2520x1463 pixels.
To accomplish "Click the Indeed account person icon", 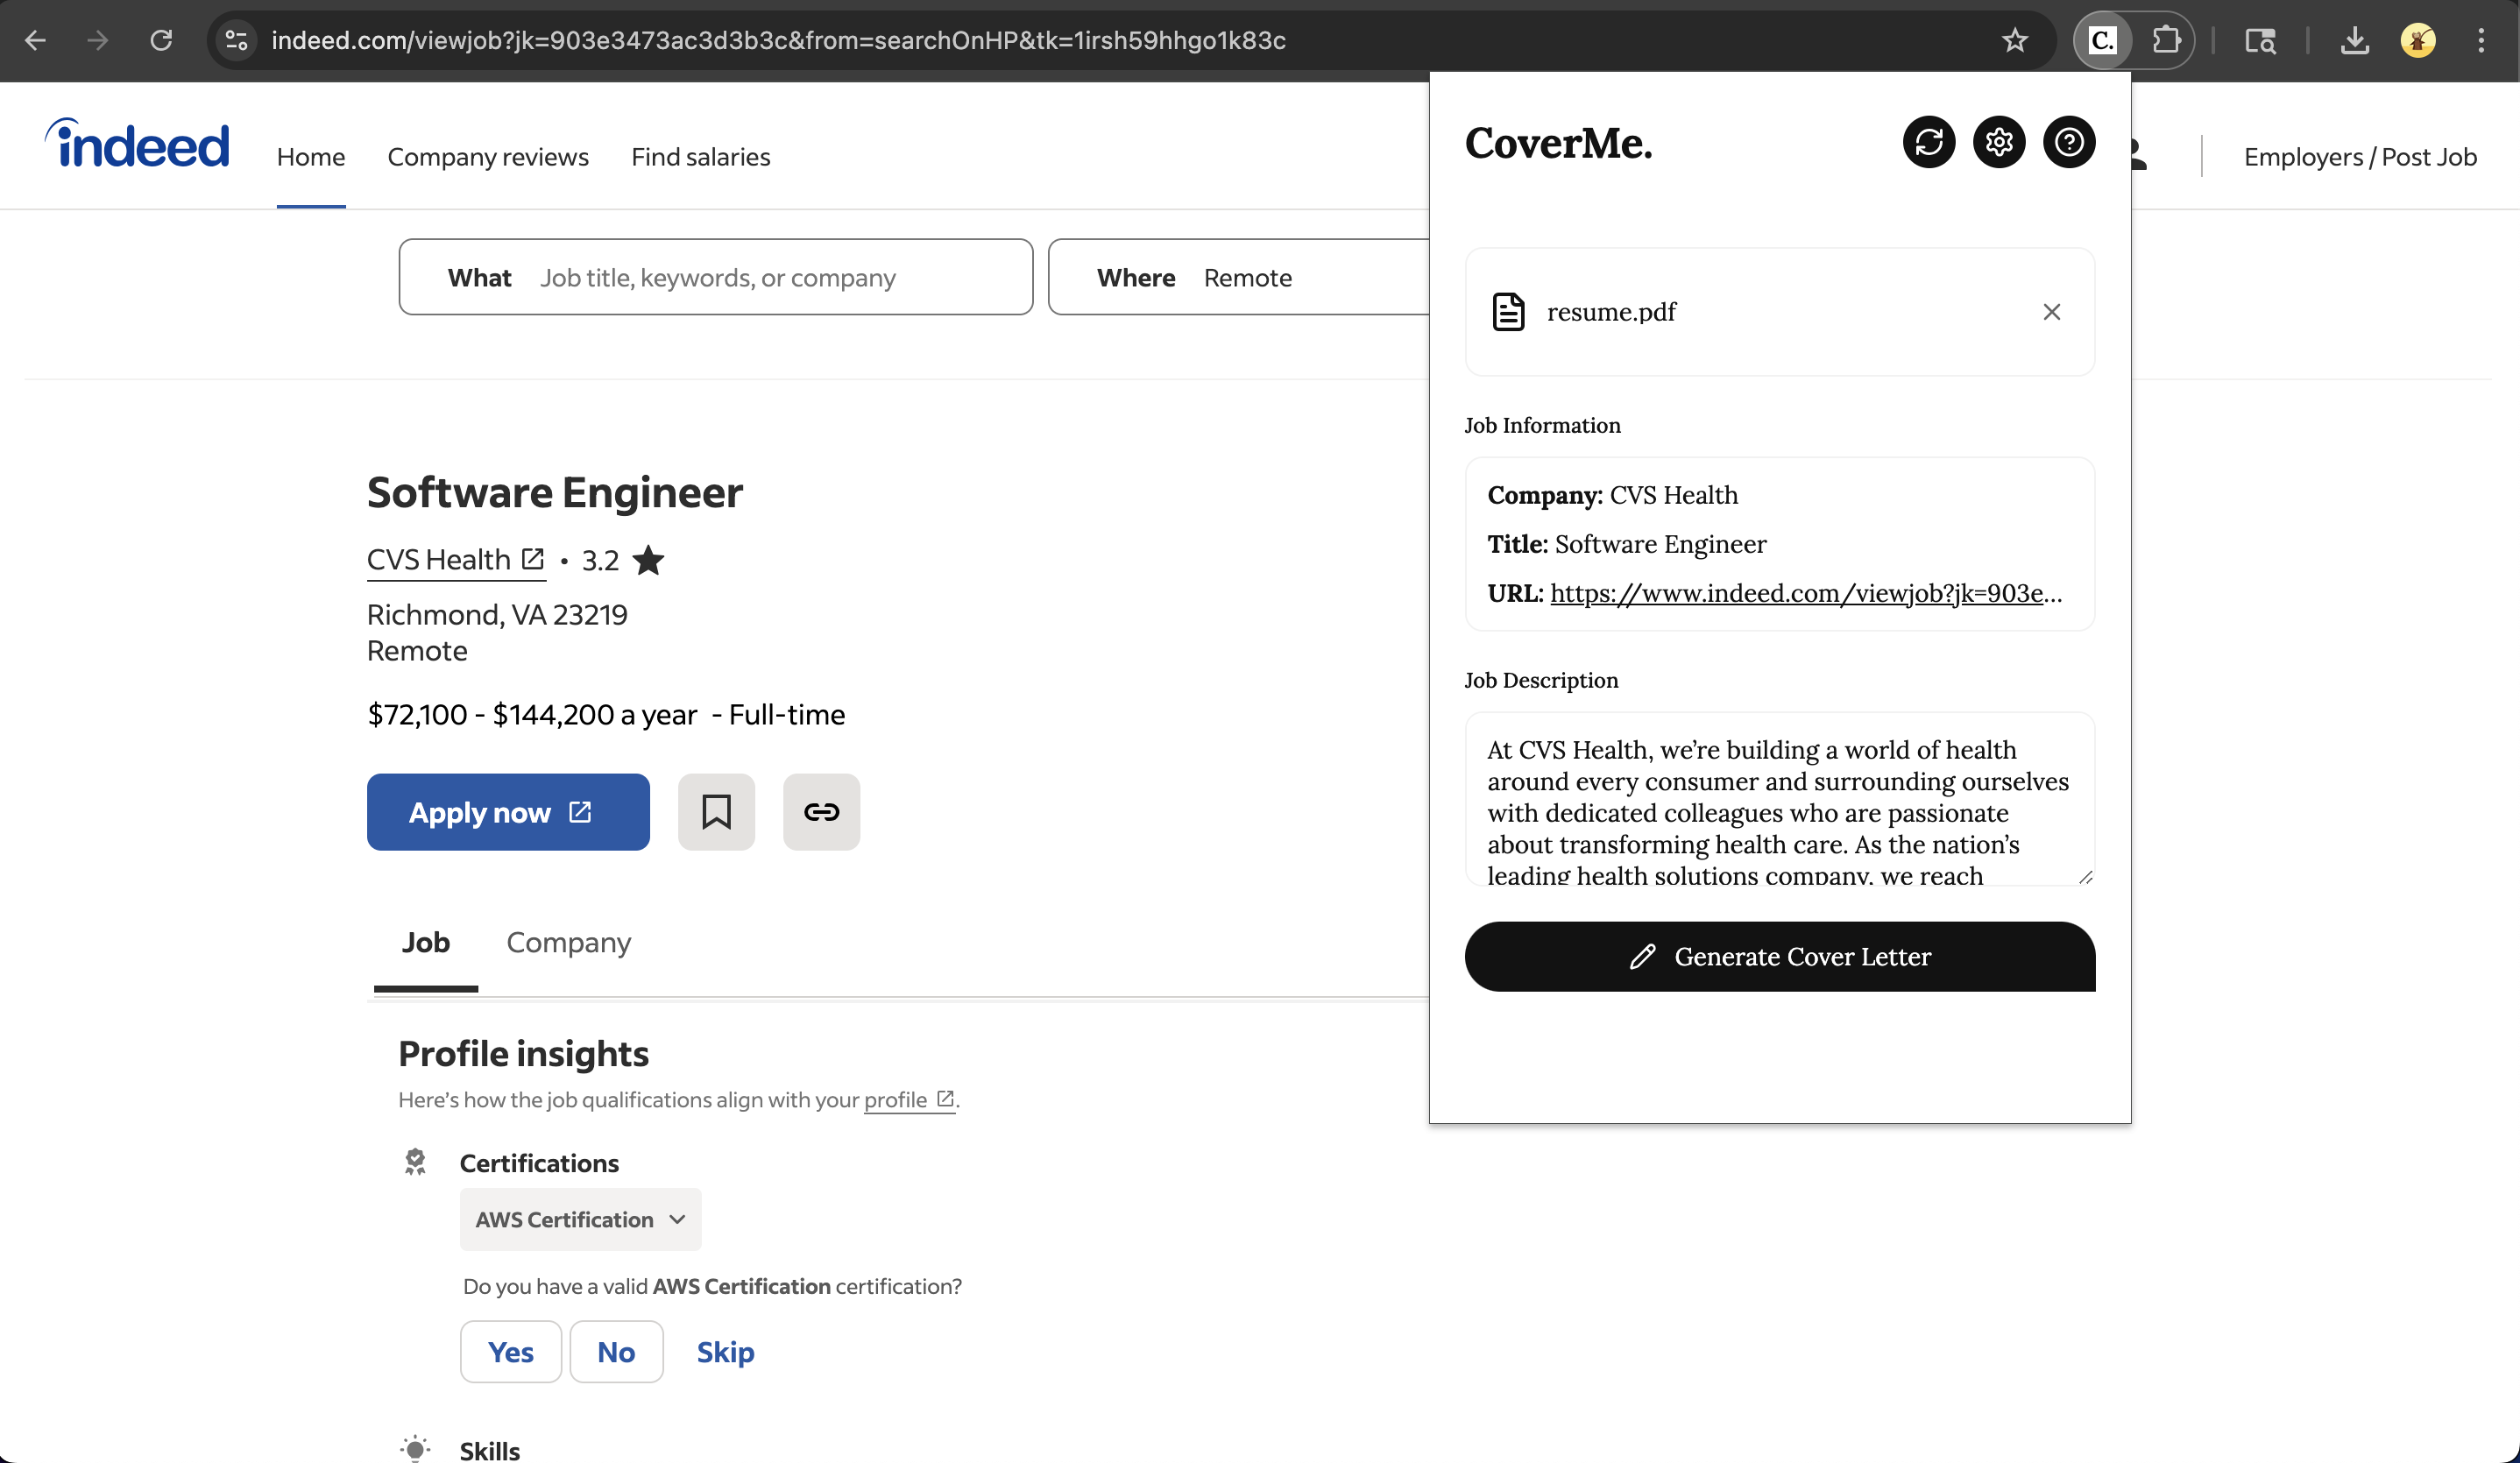I will click(2137, 155).
